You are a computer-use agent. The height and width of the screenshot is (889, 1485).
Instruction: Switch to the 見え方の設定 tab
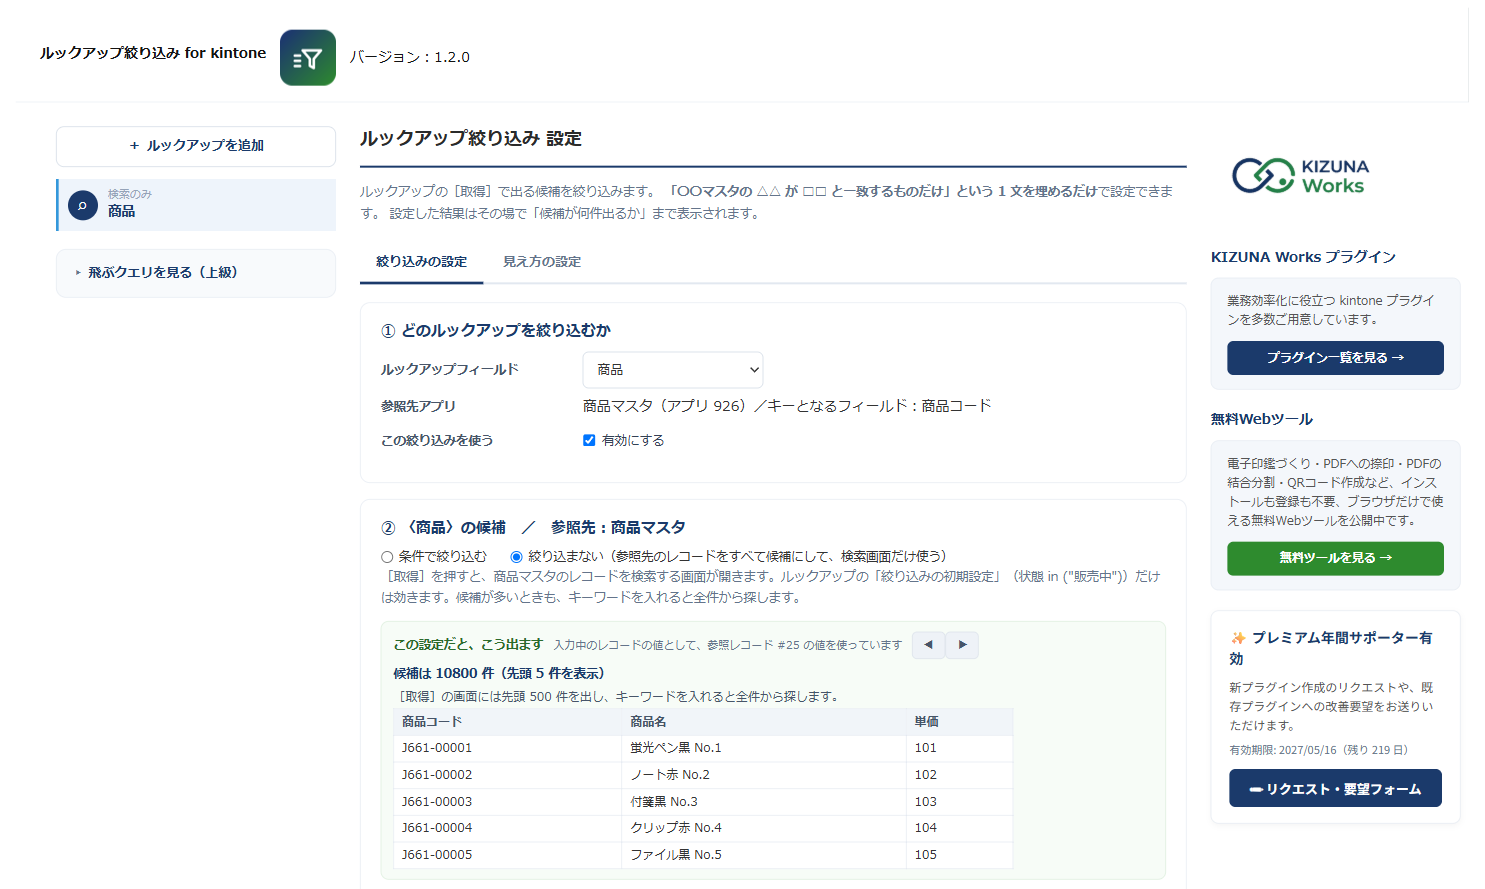[x=542, y=262]
